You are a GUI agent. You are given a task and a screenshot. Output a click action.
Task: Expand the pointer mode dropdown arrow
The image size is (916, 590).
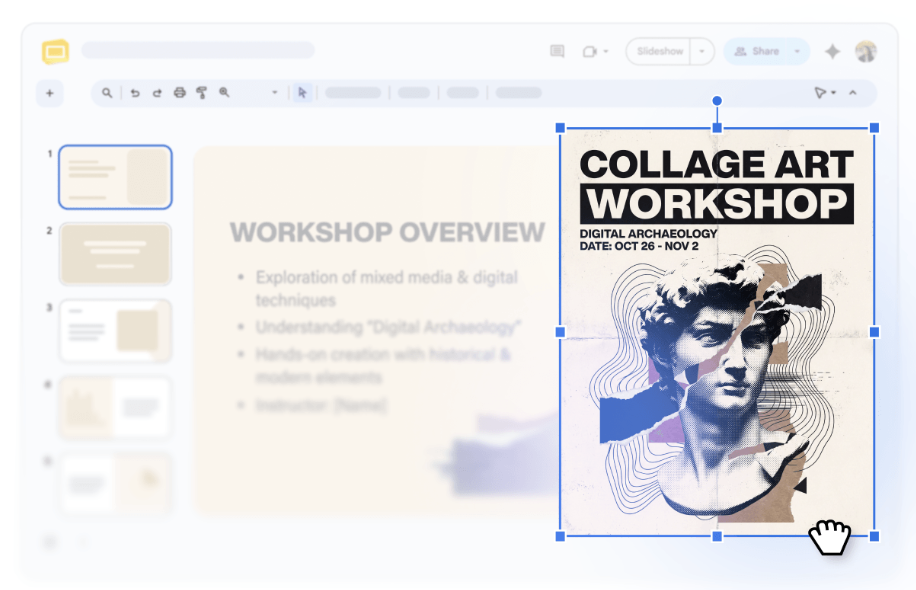[834, 93]
